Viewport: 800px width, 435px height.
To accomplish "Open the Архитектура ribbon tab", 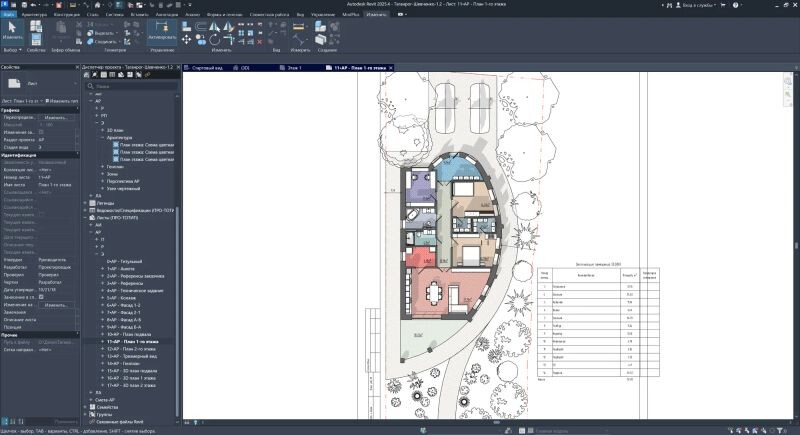I will pos(33,16).
